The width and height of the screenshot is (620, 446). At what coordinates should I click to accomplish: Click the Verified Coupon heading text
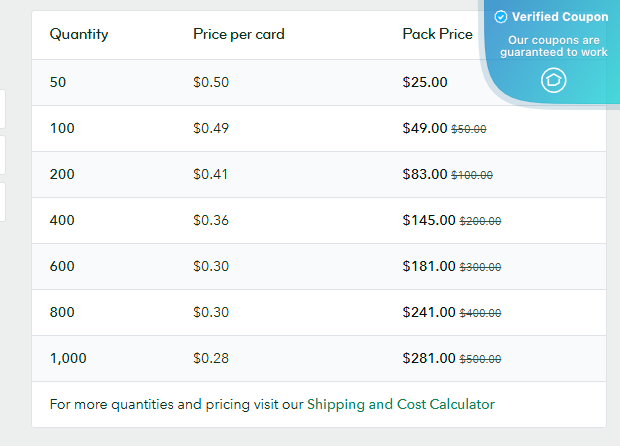[559, 17]
